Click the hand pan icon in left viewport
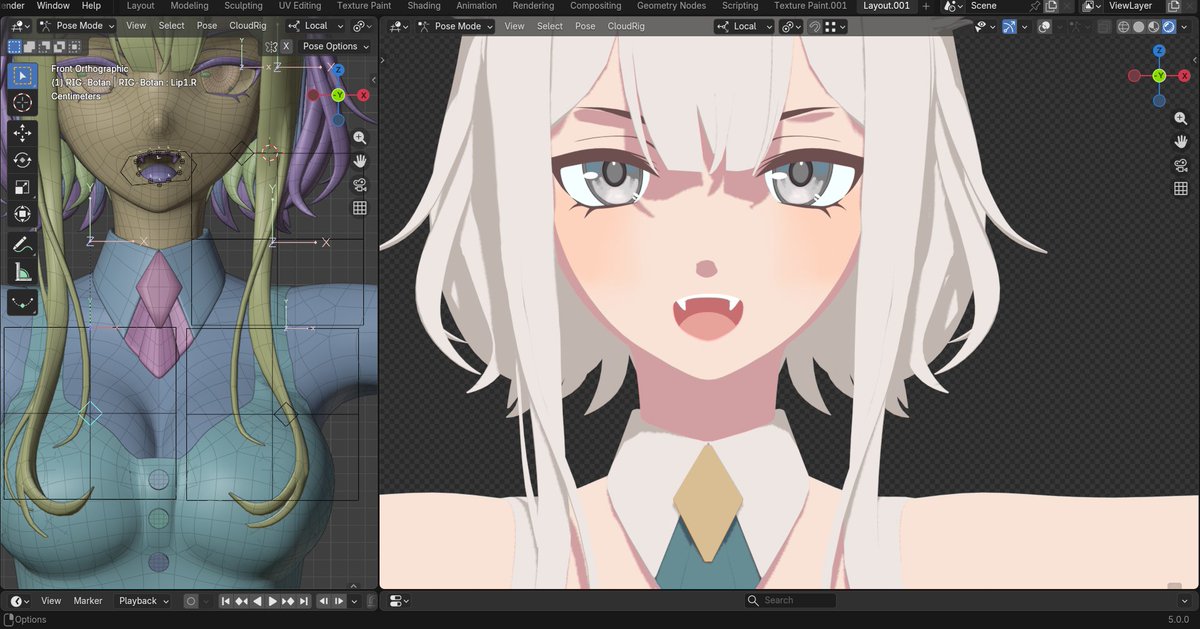Viewport: 1200px width, 629px height. coord(360,161)
